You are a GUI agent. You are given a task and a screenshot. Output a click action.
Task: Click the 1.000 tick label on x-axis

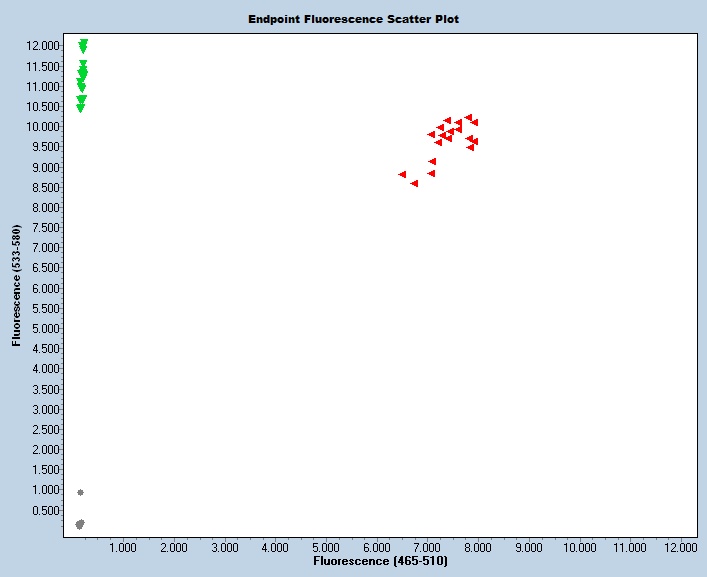click(122, 548)
